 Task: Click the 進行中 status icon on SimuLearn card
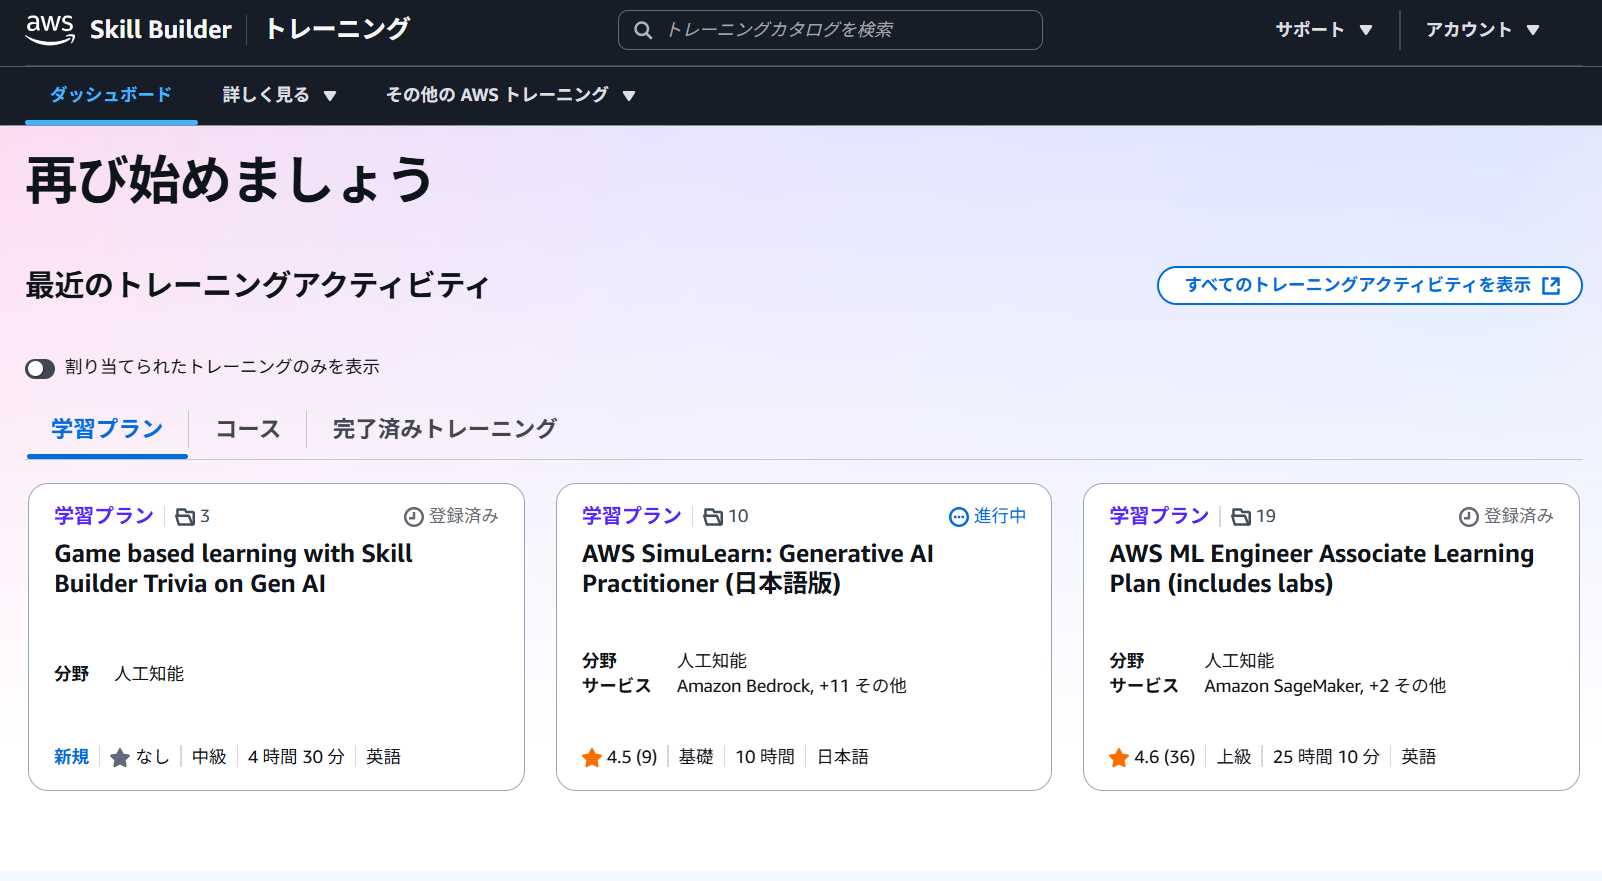[x=958, y=517]
